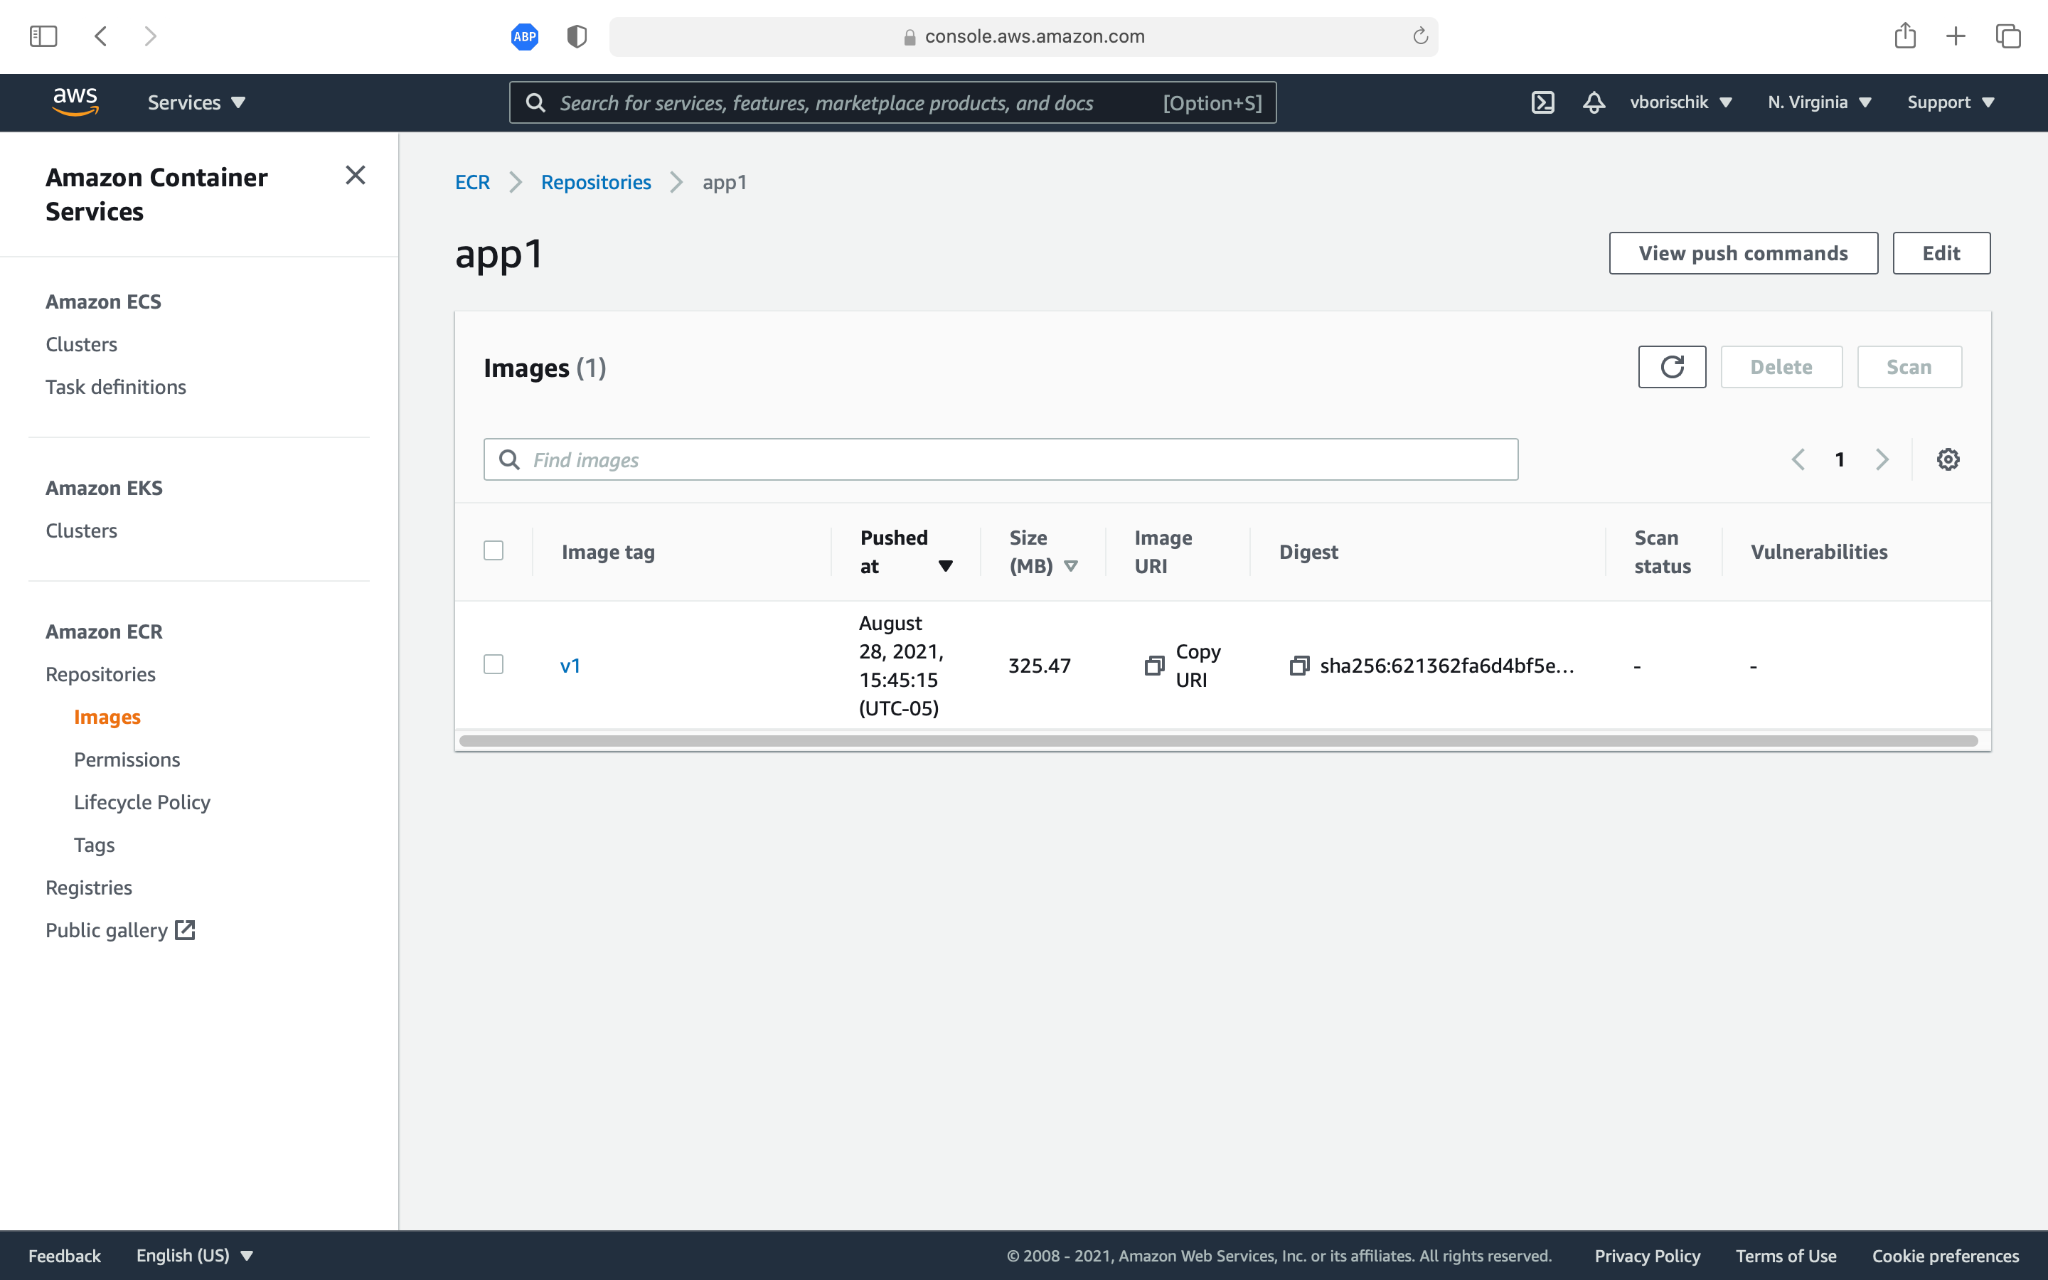Image resolution: width=2048 pixels, height=1280 pixels.
Task: Open a new tab with the plus icon
Action: click(1956, 37)
